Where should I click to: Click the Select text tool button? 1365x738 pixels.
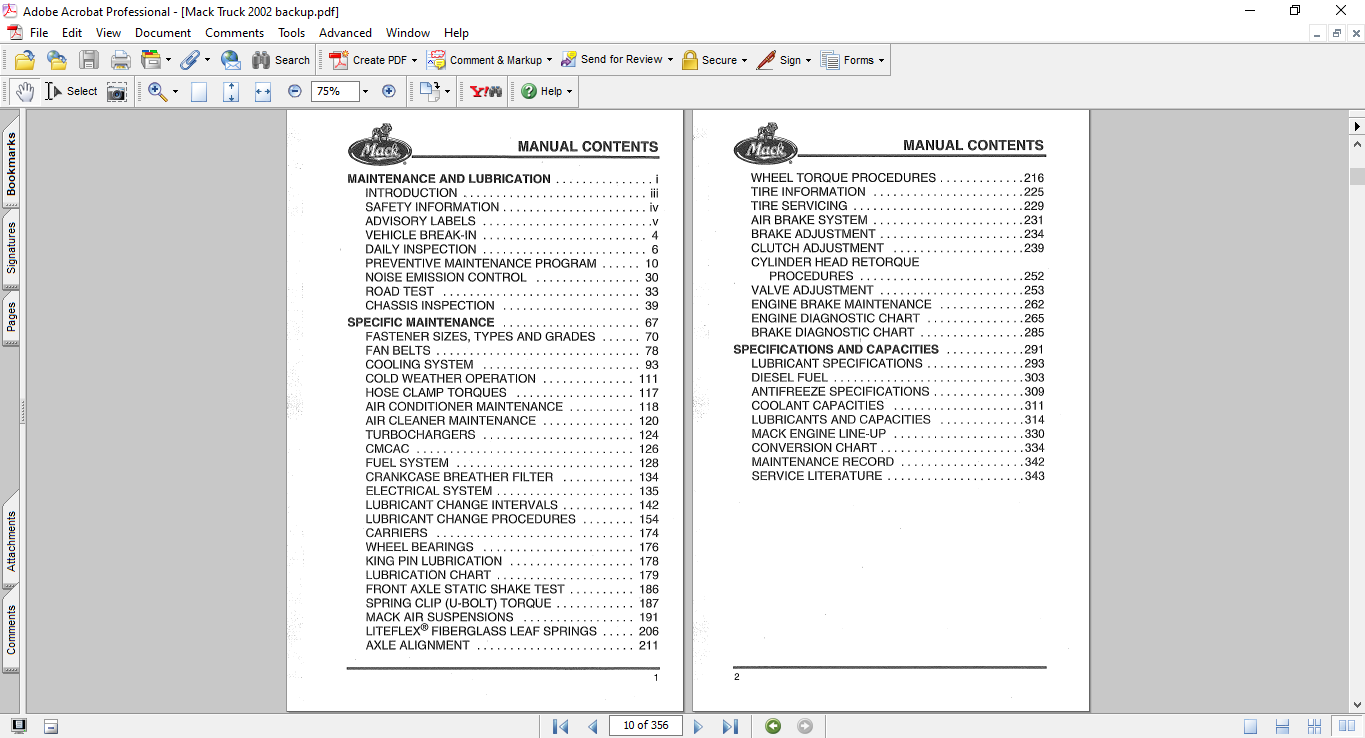(71, 91)
